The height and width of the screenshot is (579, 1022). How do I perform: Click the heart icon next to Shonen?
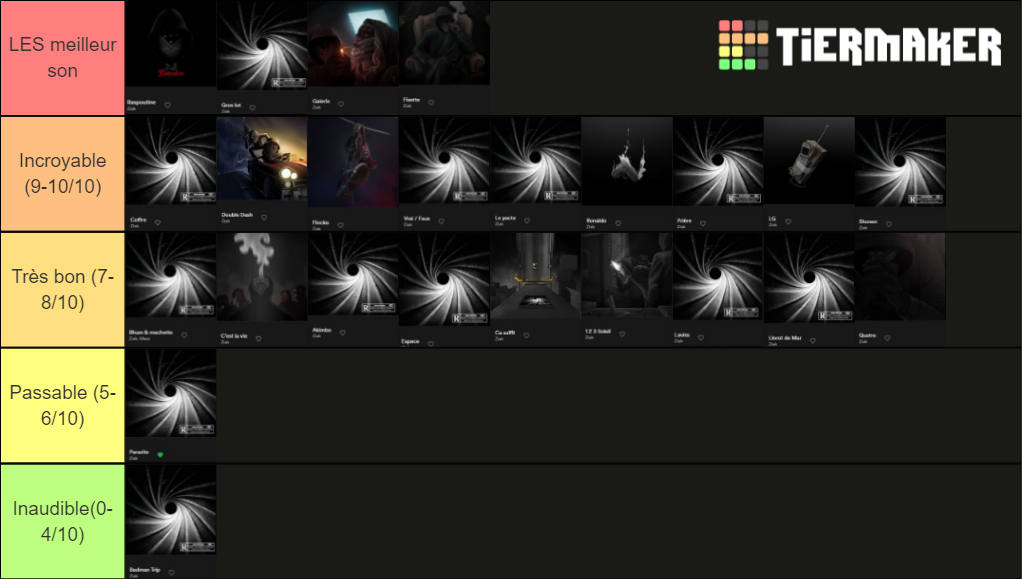click(x=889, y=224)
